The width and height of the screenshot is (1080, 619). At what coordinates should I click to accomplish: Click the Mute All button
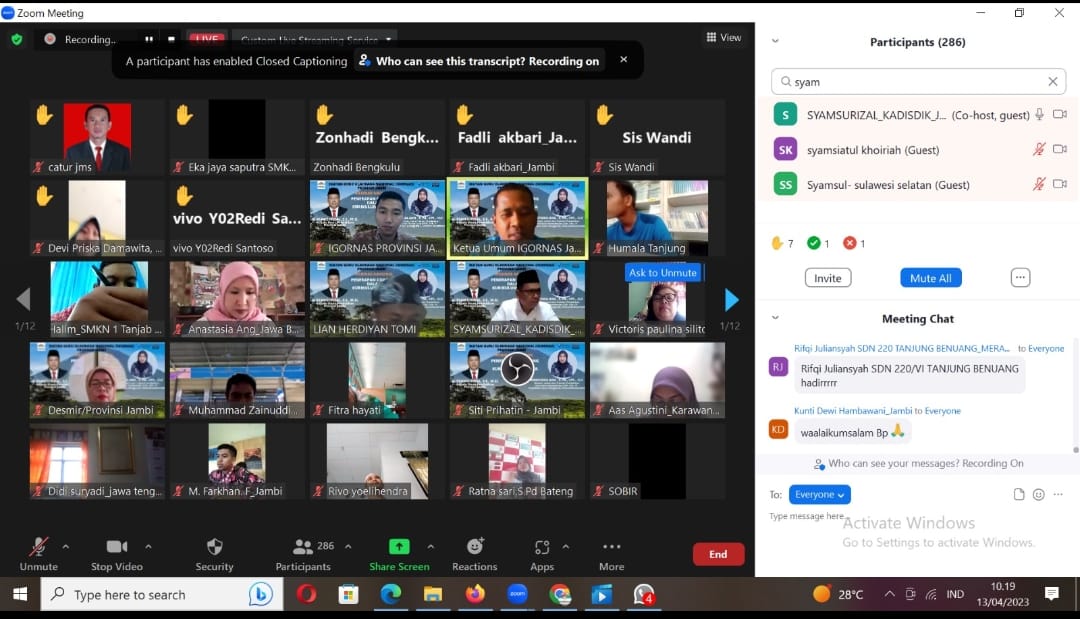click(x=931, y=277)
